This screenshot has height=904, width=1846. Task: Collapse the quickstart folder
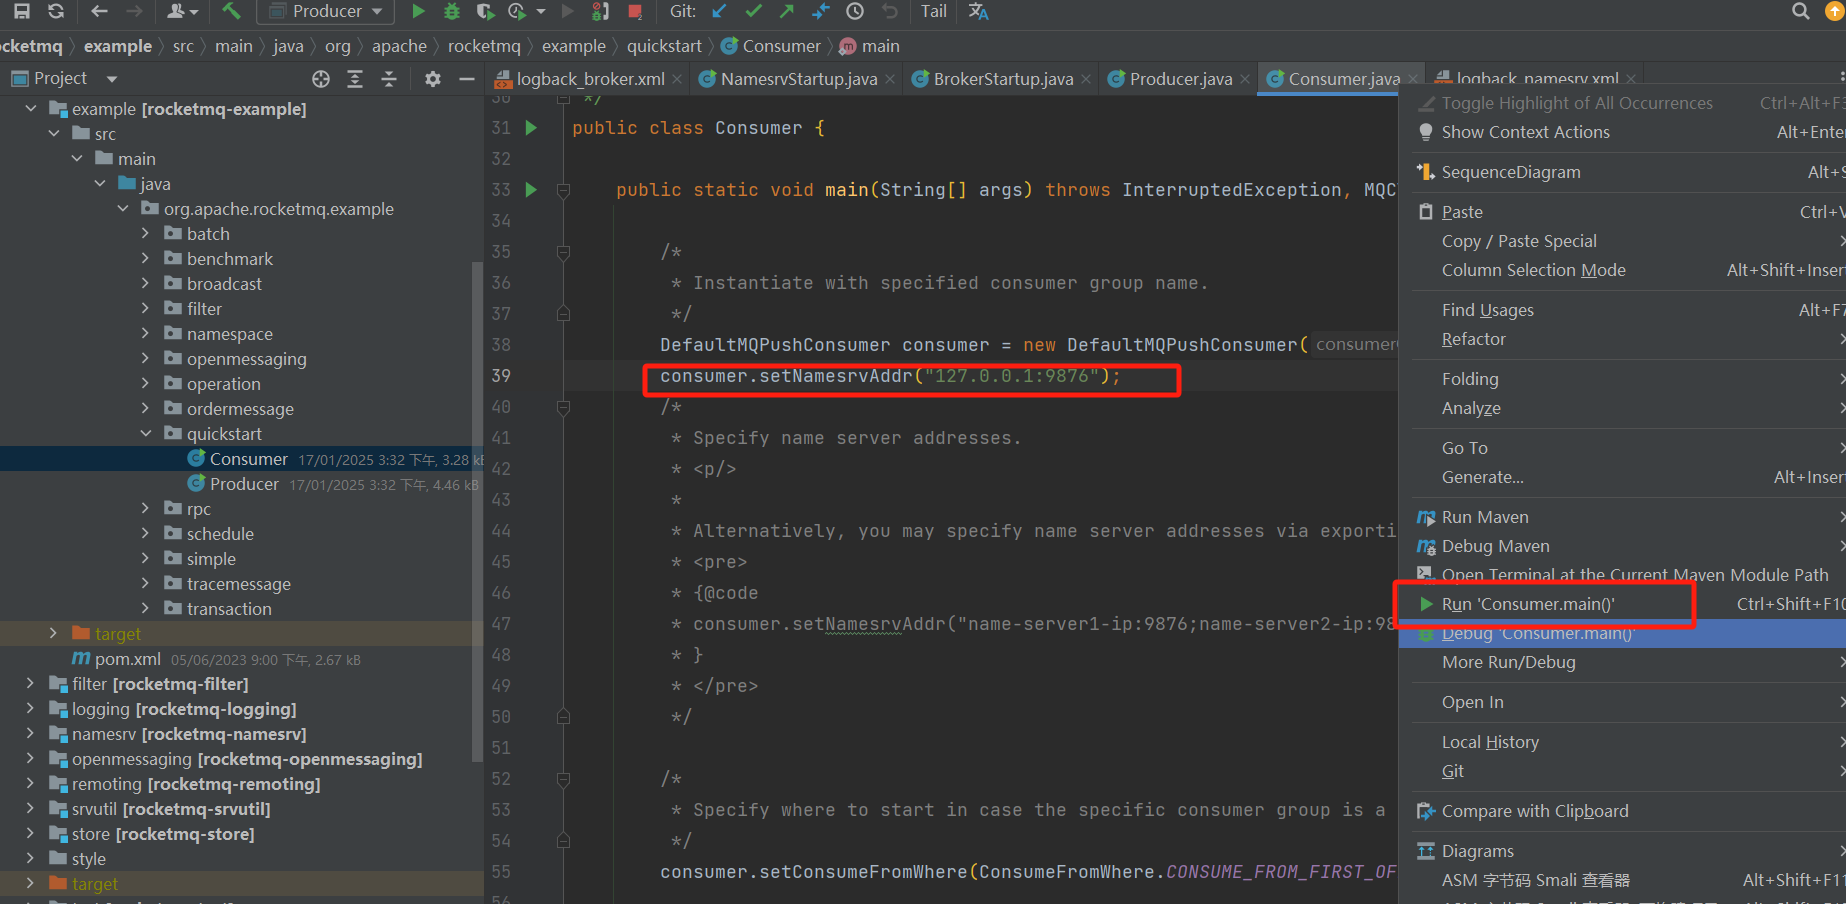[x=146, y=434]
